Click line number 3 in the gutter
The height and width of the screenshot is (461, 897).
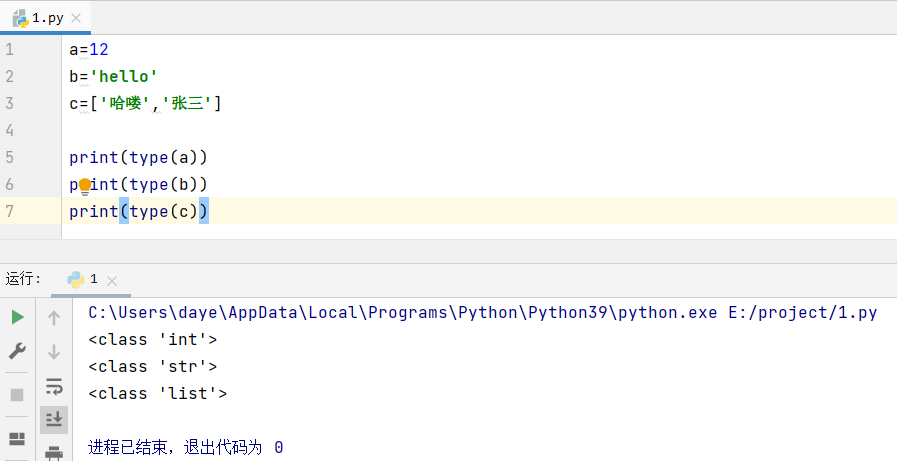point(9,103)
